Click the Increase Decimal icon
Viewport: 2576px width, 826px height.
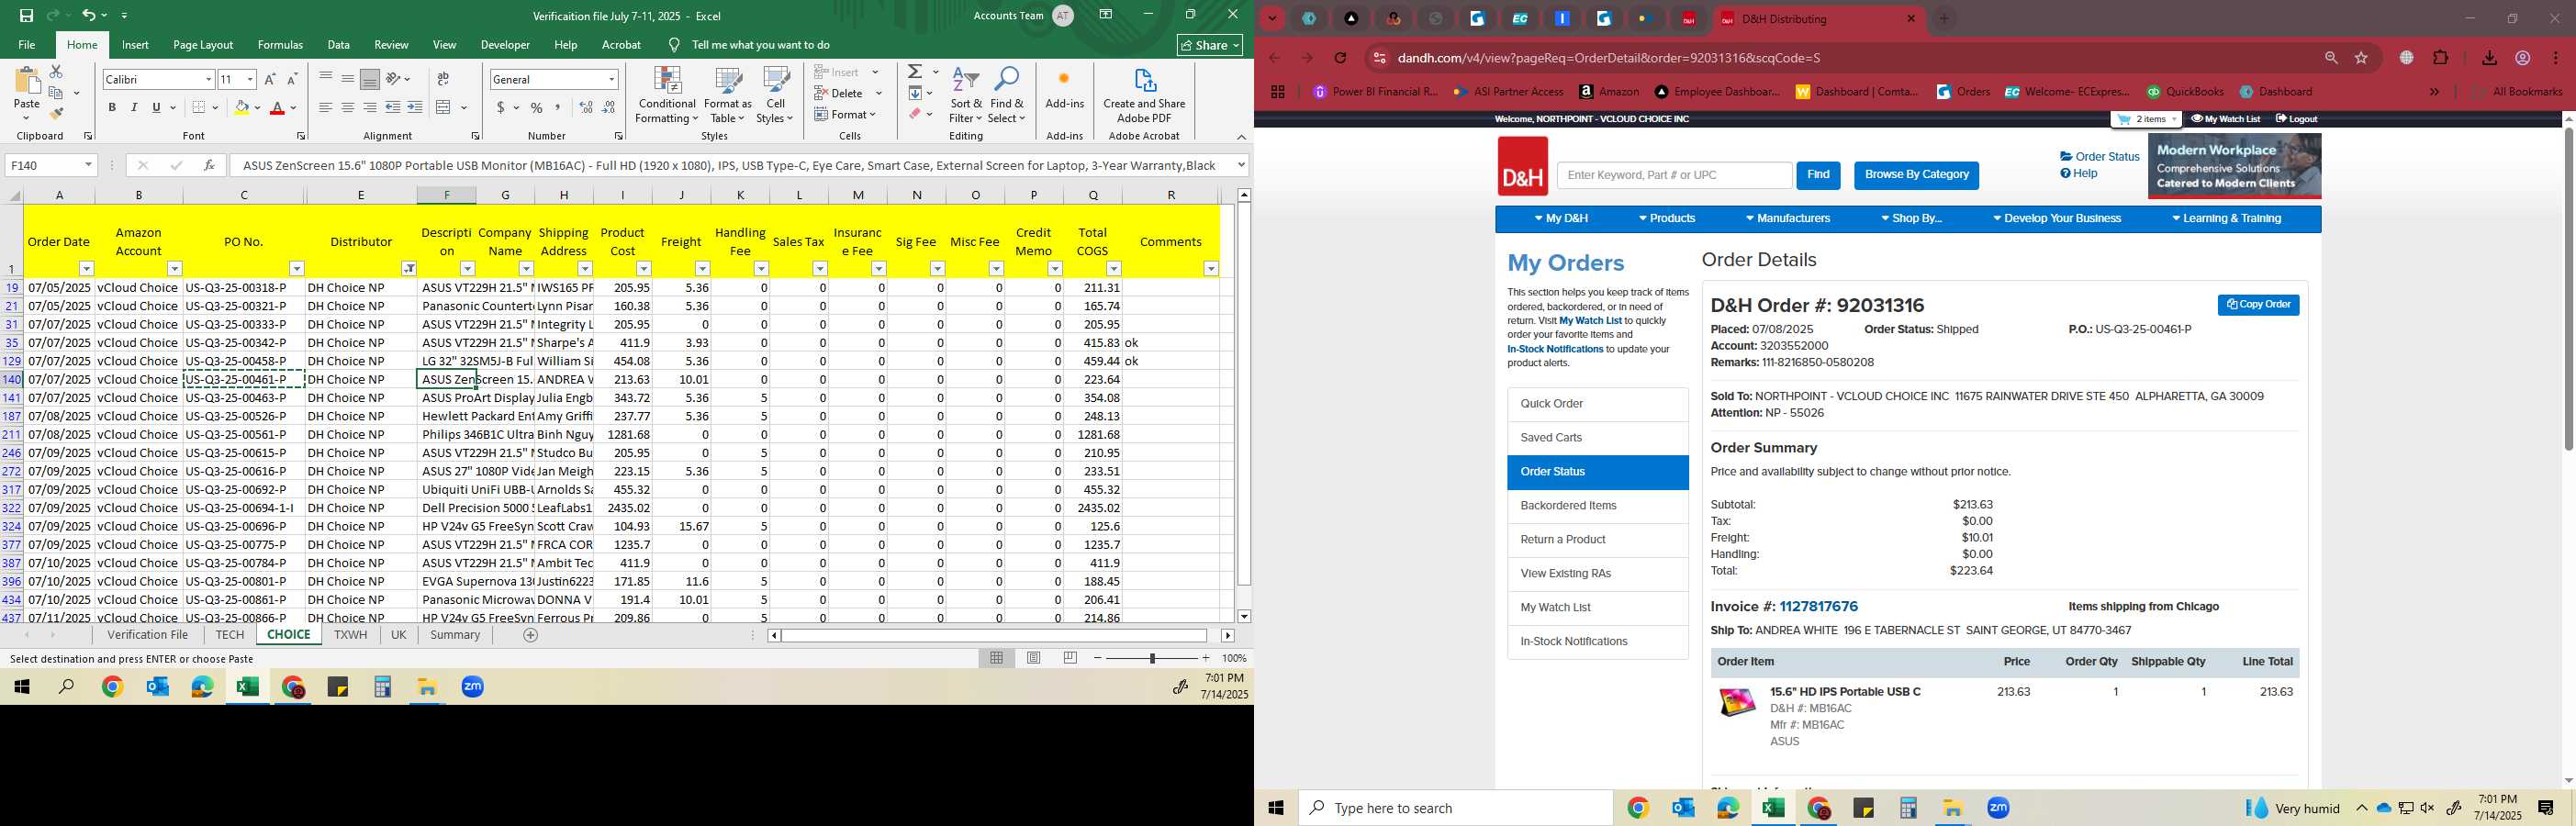pyautogui.click(x=586, y=107)
